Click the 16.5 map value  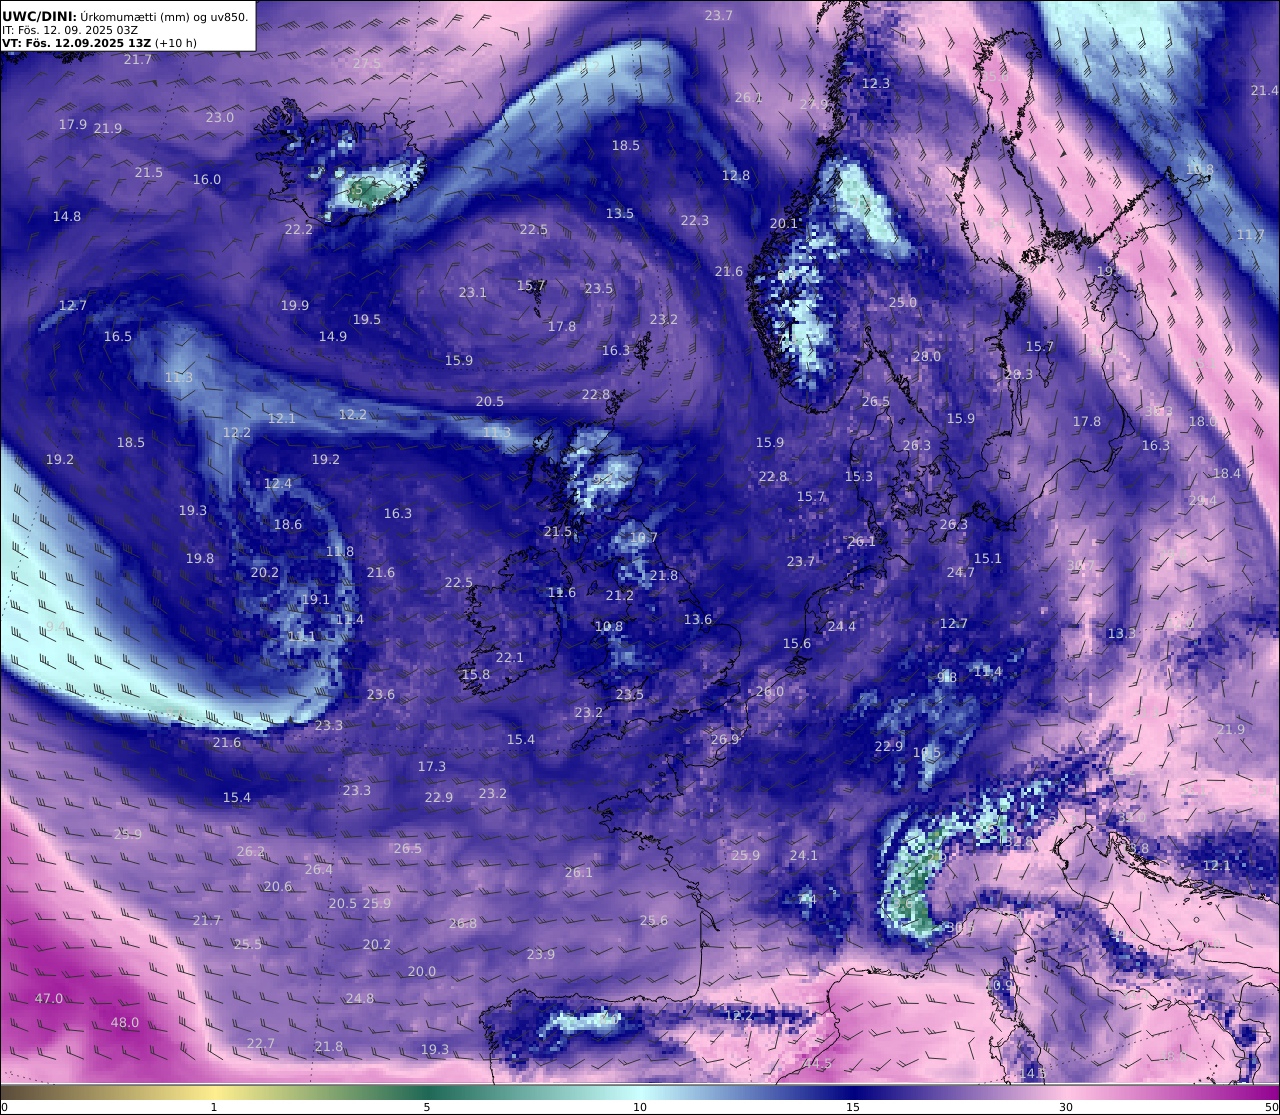tap(118, 337)
